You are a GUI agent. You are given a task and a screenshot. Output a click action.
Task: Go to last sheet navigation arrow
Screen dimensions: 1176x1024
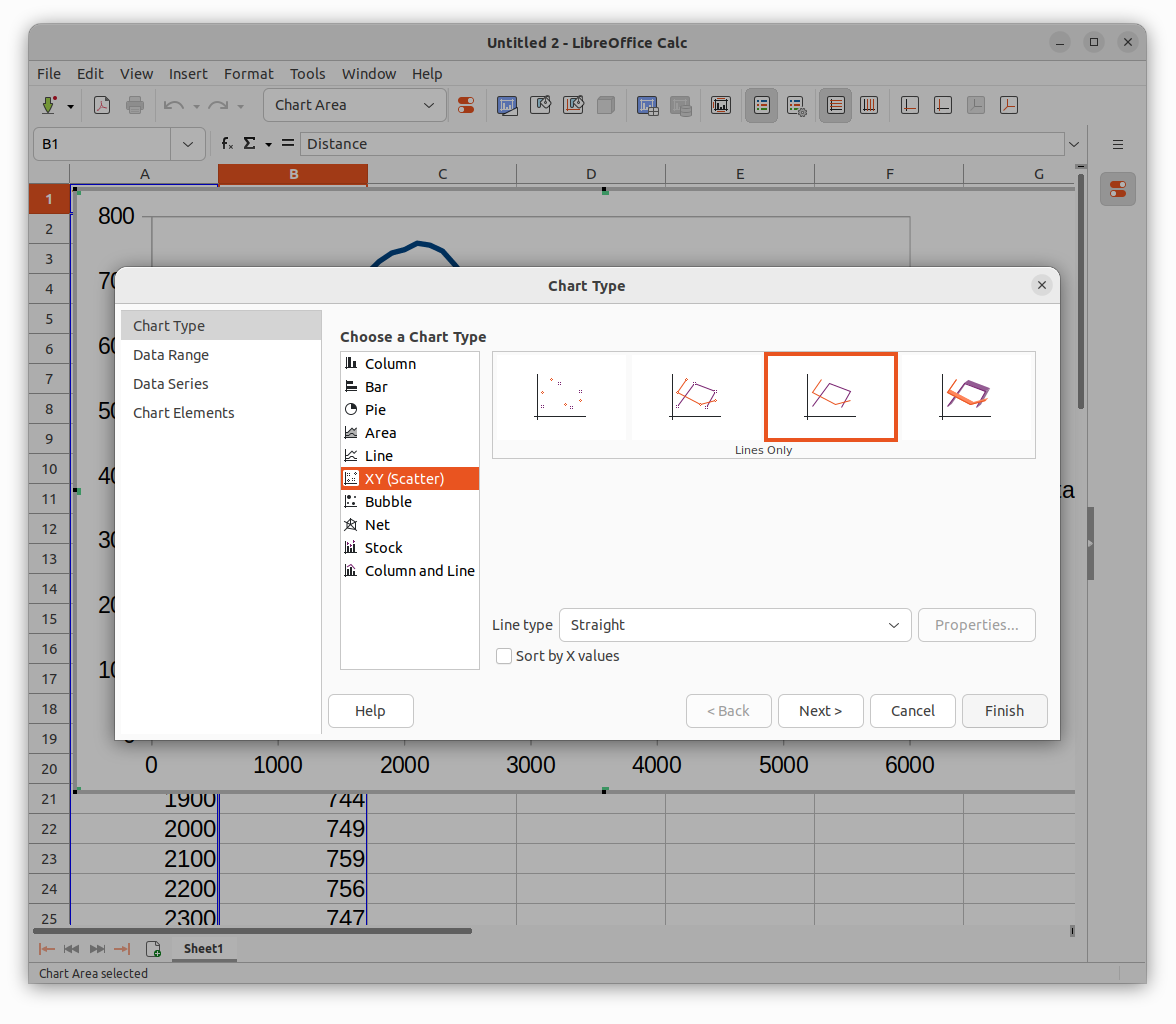(122, 949)
